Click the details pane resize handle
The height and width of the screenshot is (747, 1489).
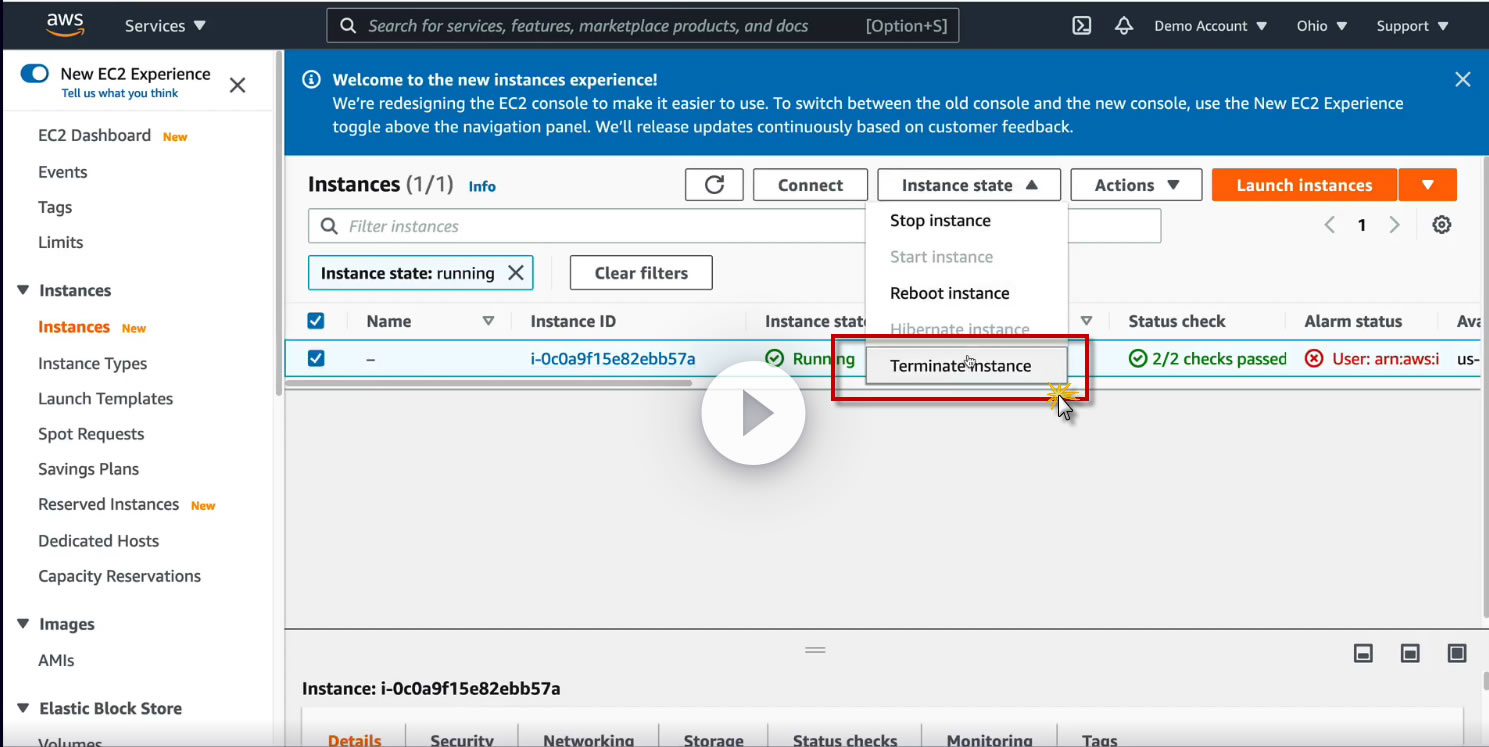tap(815, 650)
